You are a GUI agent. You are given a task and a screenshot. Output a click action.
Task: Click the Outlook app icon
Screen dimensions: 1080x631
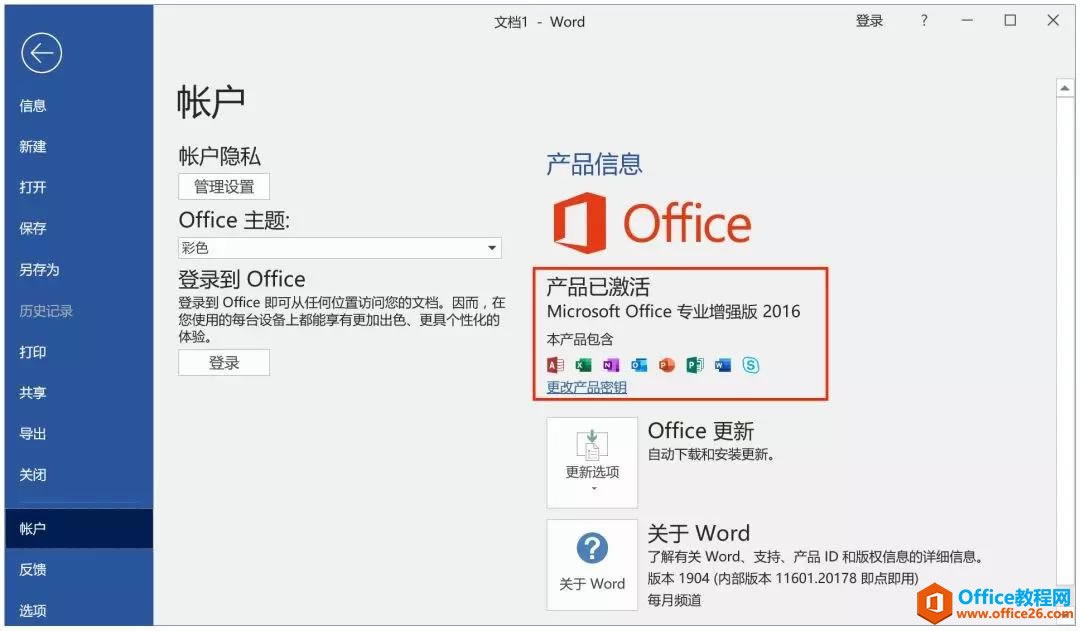point(639,365)
